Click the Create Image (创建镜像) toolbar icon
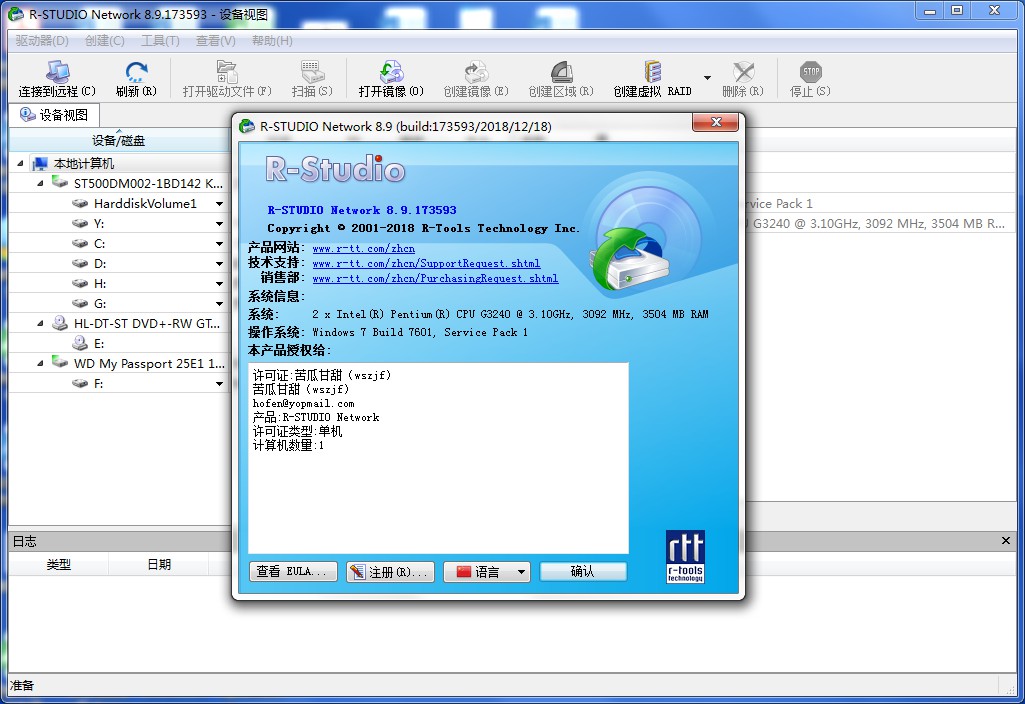1025x704 pixels. (x=476, y=71)
